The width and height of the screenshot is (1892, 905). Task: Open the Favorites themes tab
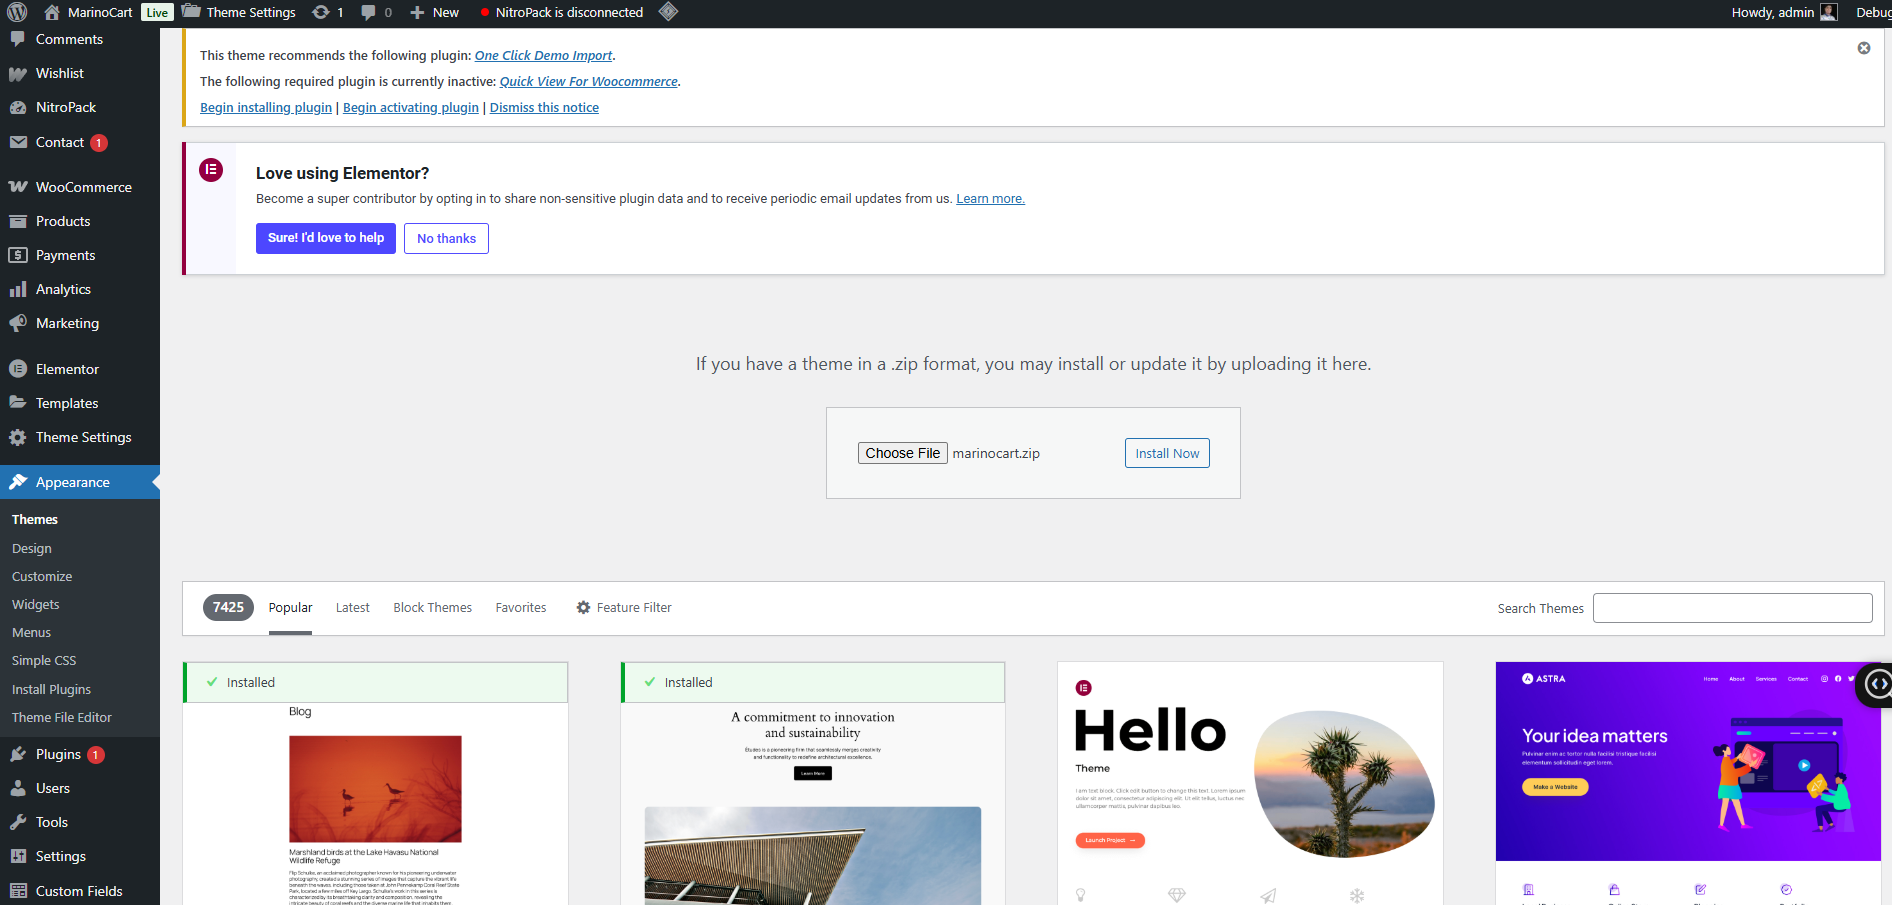tap(521, 607)
